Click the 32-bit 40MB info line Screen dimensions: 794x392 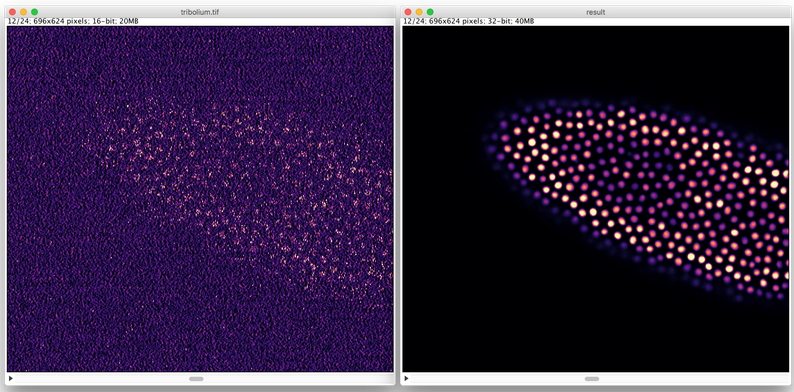pyautogui.click(x=469, y=21)
